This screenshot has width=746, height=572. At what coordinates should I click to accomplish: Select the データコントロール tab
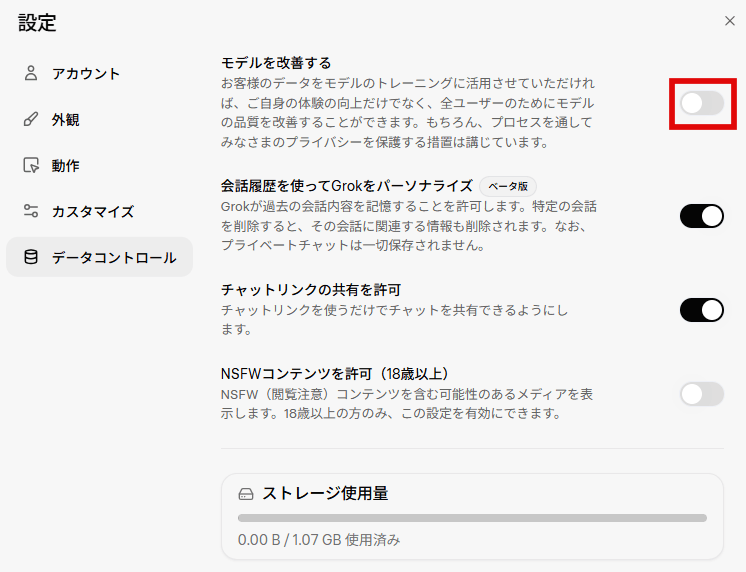click(114, 258)
